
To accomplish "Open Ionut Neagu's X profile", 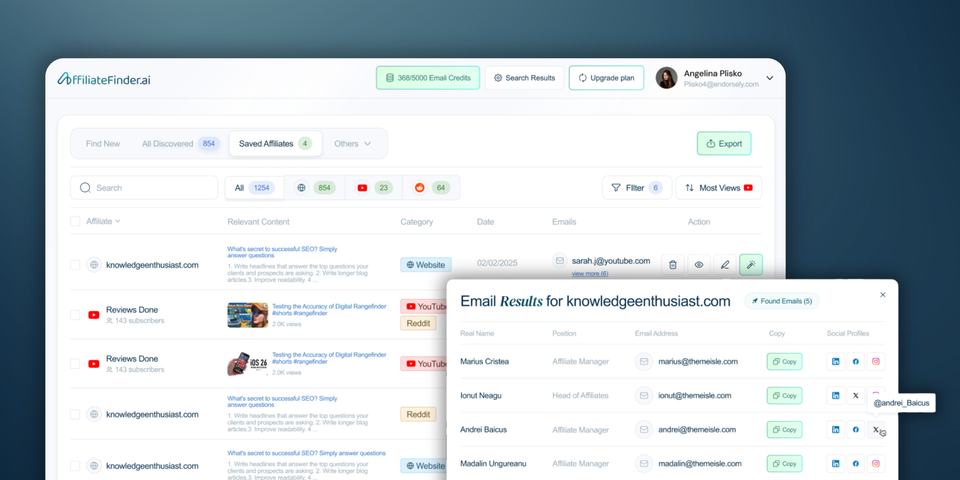I will [x=855, y=396].
